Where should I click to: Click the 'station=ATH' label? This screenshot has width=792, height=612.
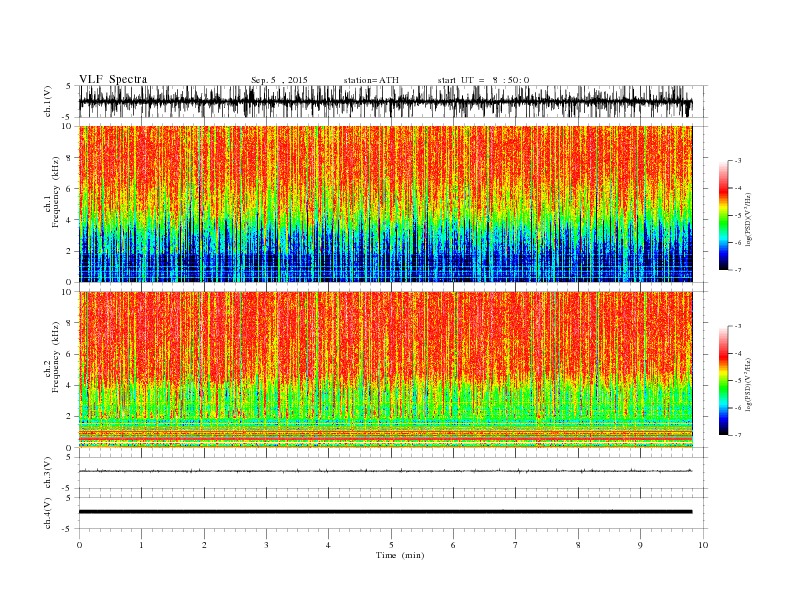[371, 80]
